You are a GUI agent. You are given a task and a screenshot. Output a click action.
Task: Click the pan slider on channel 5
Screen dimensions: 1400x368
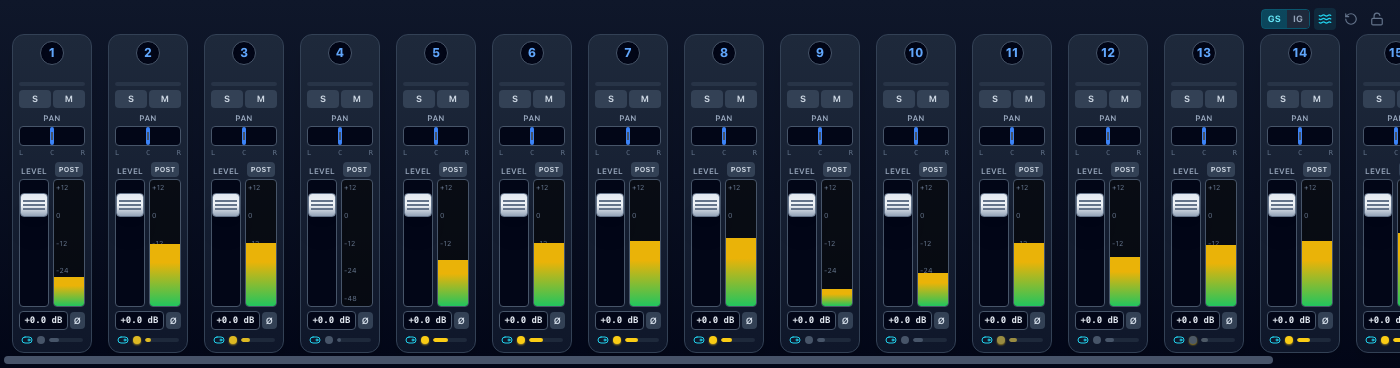436,136
